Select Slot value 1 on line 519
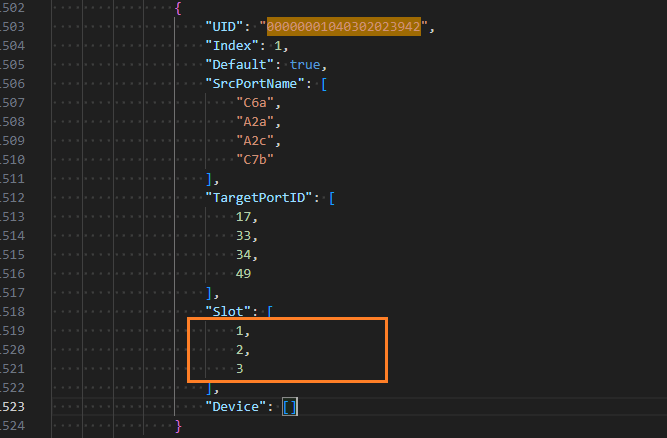This screenshot has height=438, width=667. point(240,331)
